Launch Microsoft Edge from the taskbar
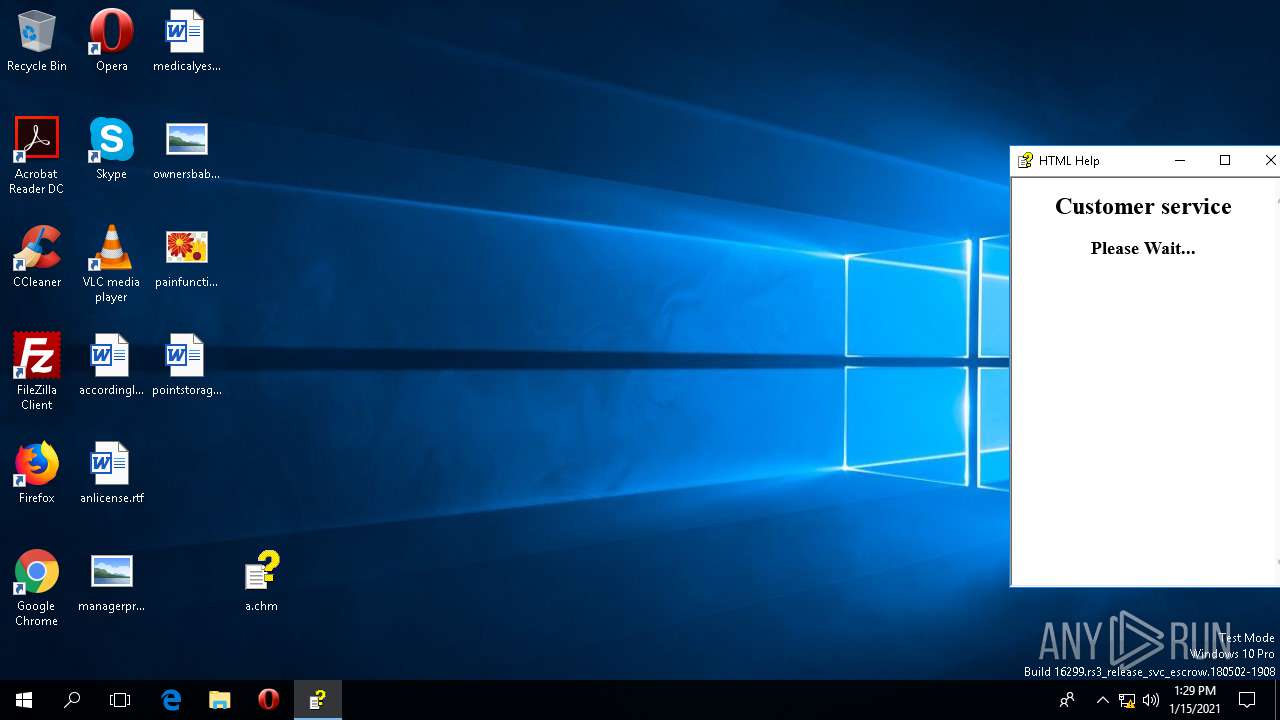This screenshot has height=720, width=1280. point(171,700)
